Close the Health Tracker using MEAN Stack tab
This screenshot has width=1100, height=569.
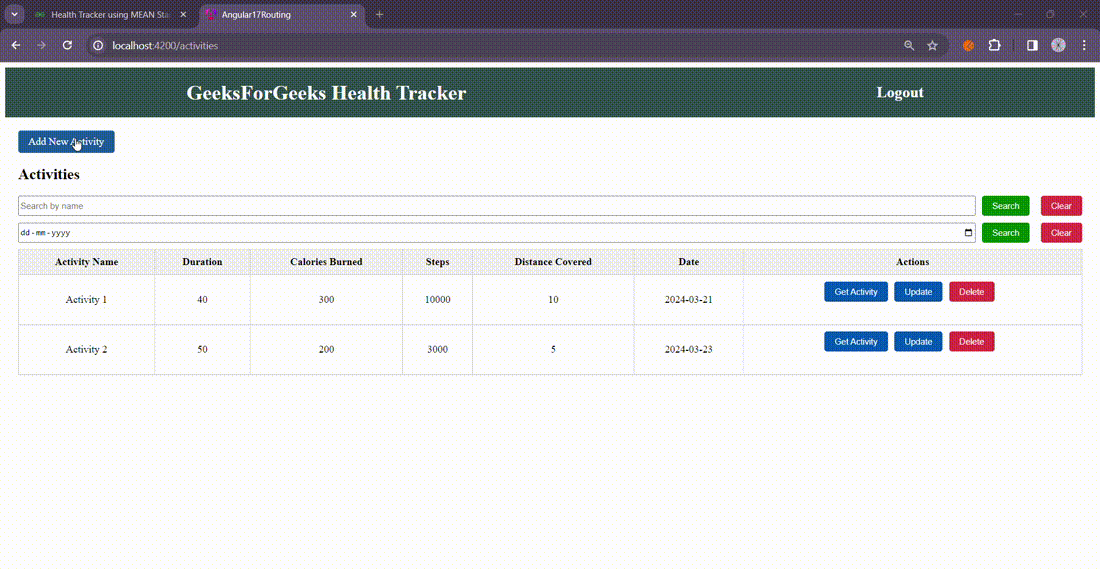pyautogui.click(x=183, y=14)
